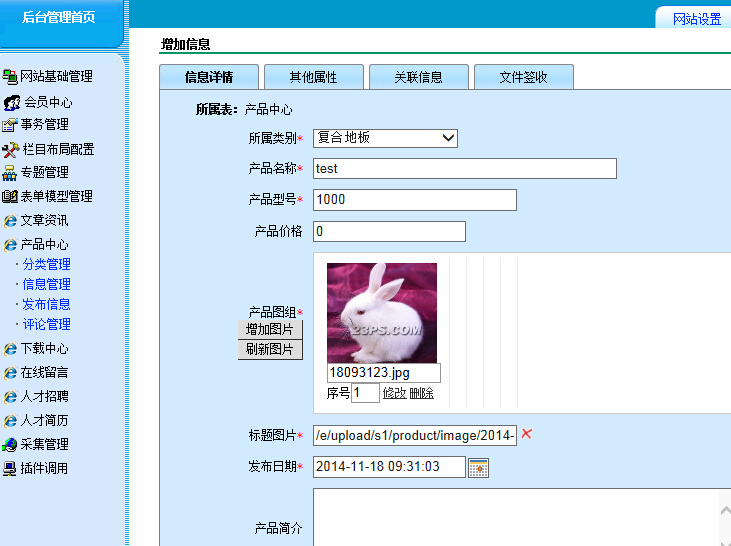Click the 网站基础管理 sidebar icon
This screenshot has height=546, width=731.
tap(10, 77)
